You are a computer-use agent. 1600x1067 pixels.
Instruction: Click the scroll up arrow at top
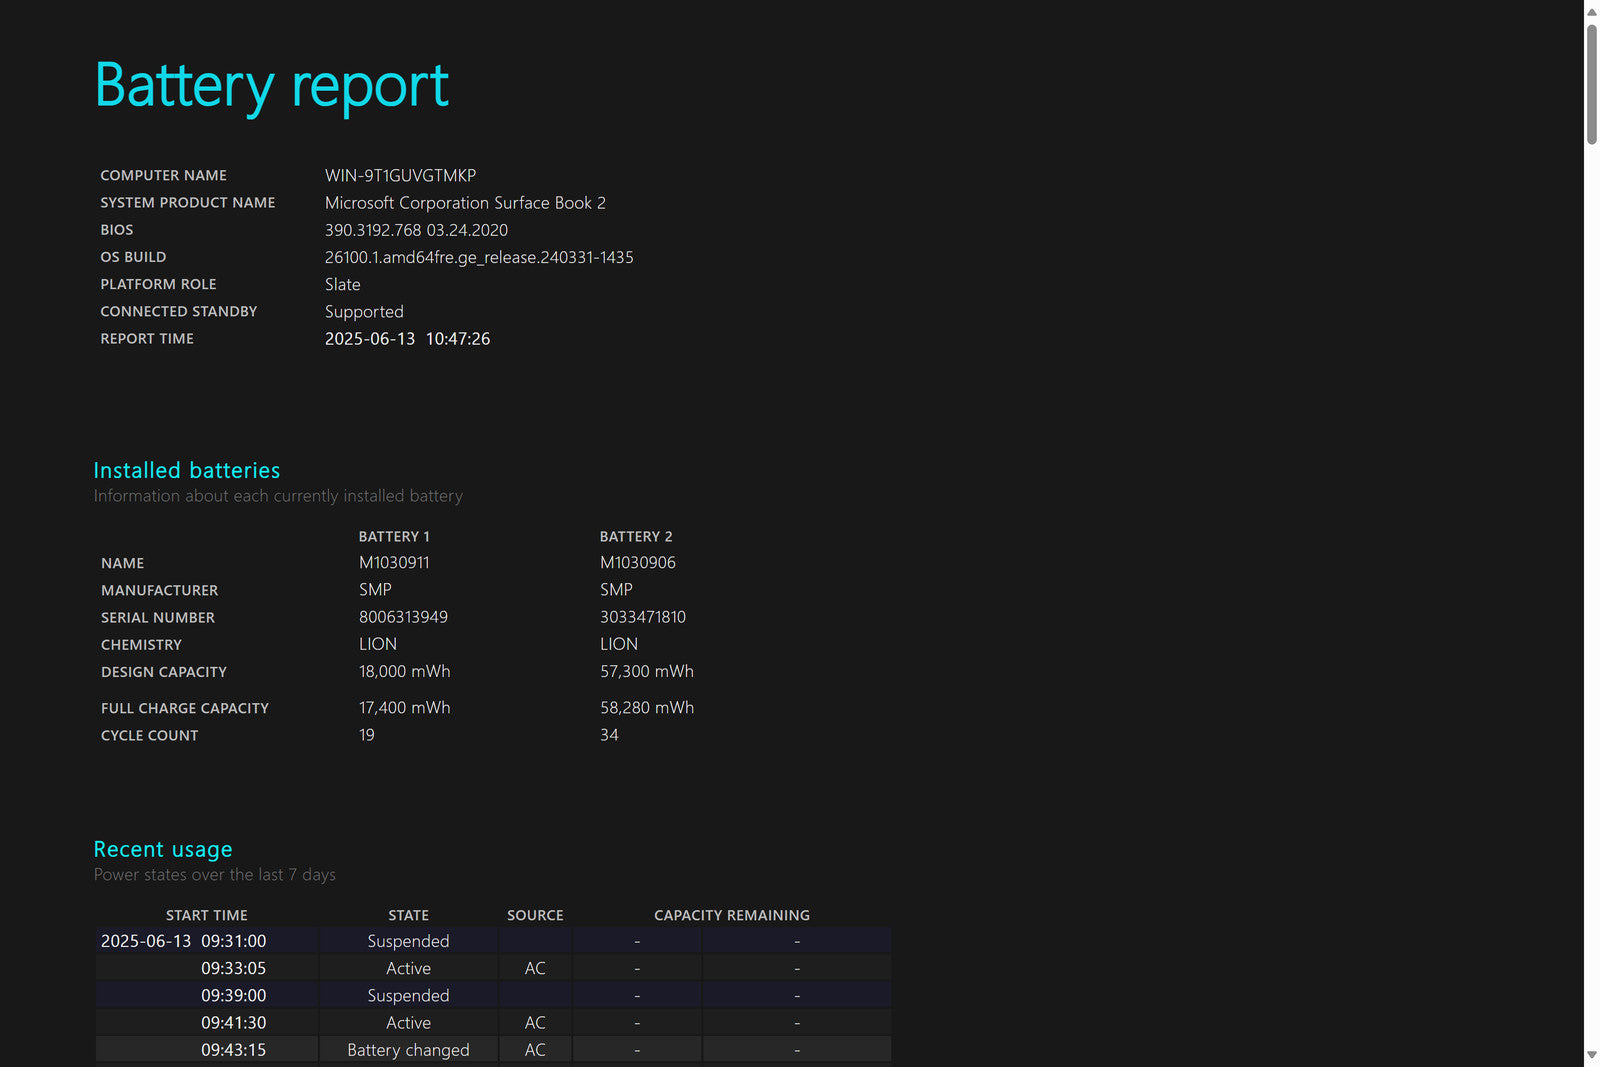(x=1591, y=11)
